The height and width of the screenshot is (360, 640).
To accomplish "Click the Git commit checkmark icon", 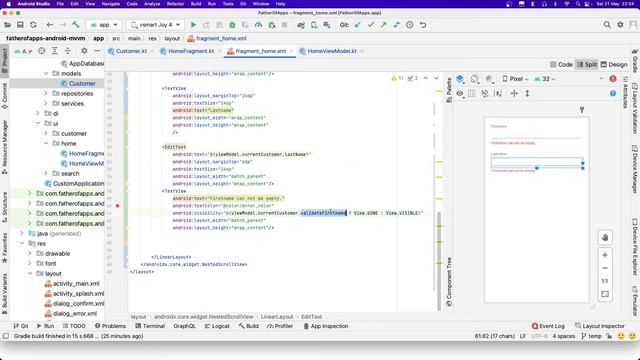I will tap(371, 25).
